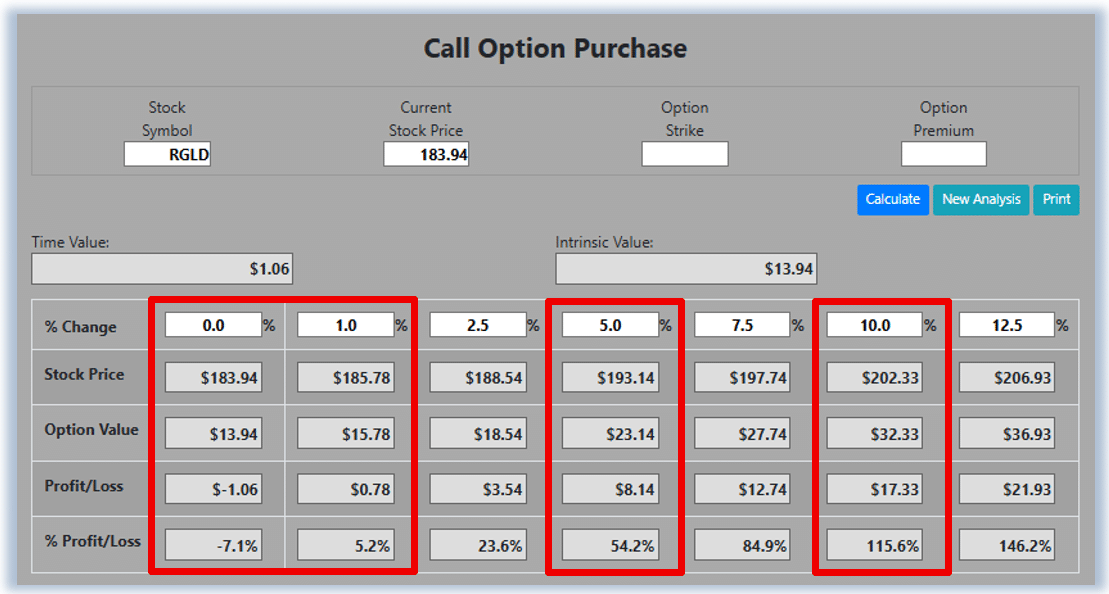Image resolution: width=1109 pixels, height=594 pixels.
Task: Focus the Stock Symbol field showing RGLD
Action: tap(168, 154)
